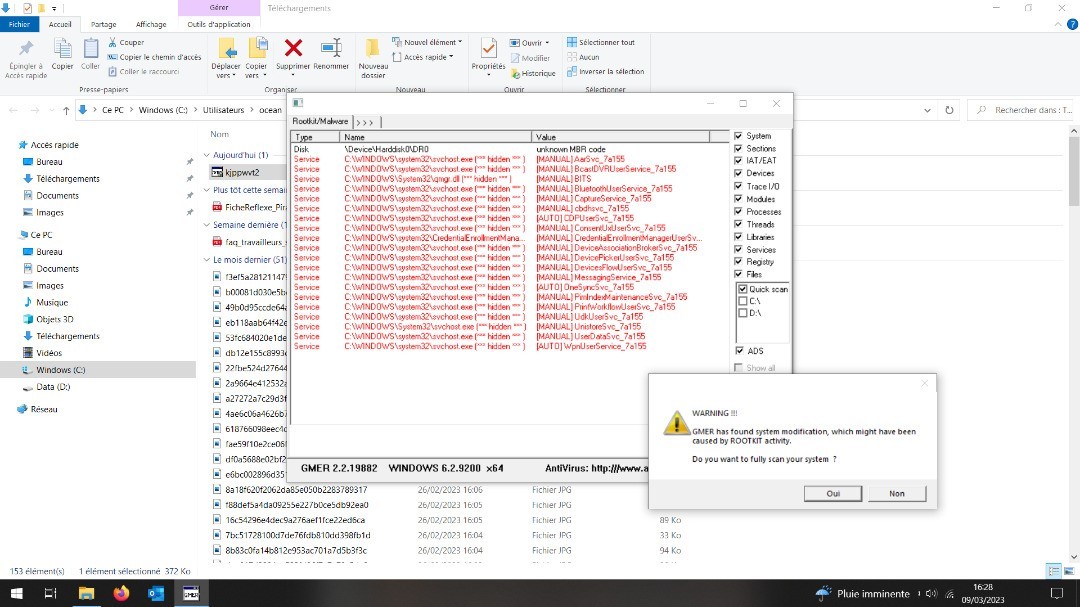
Task: Open the Outils d'application tab
Action: coord(219,24)
